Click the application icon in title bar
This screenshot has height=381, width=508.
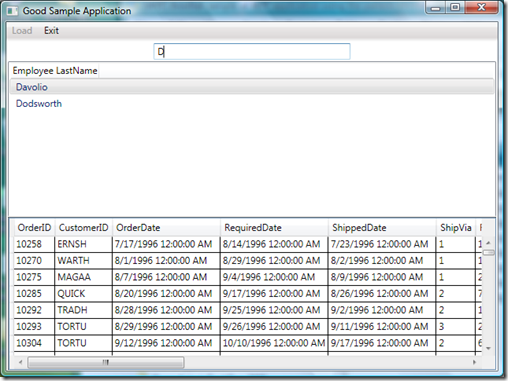click(13, 11)
